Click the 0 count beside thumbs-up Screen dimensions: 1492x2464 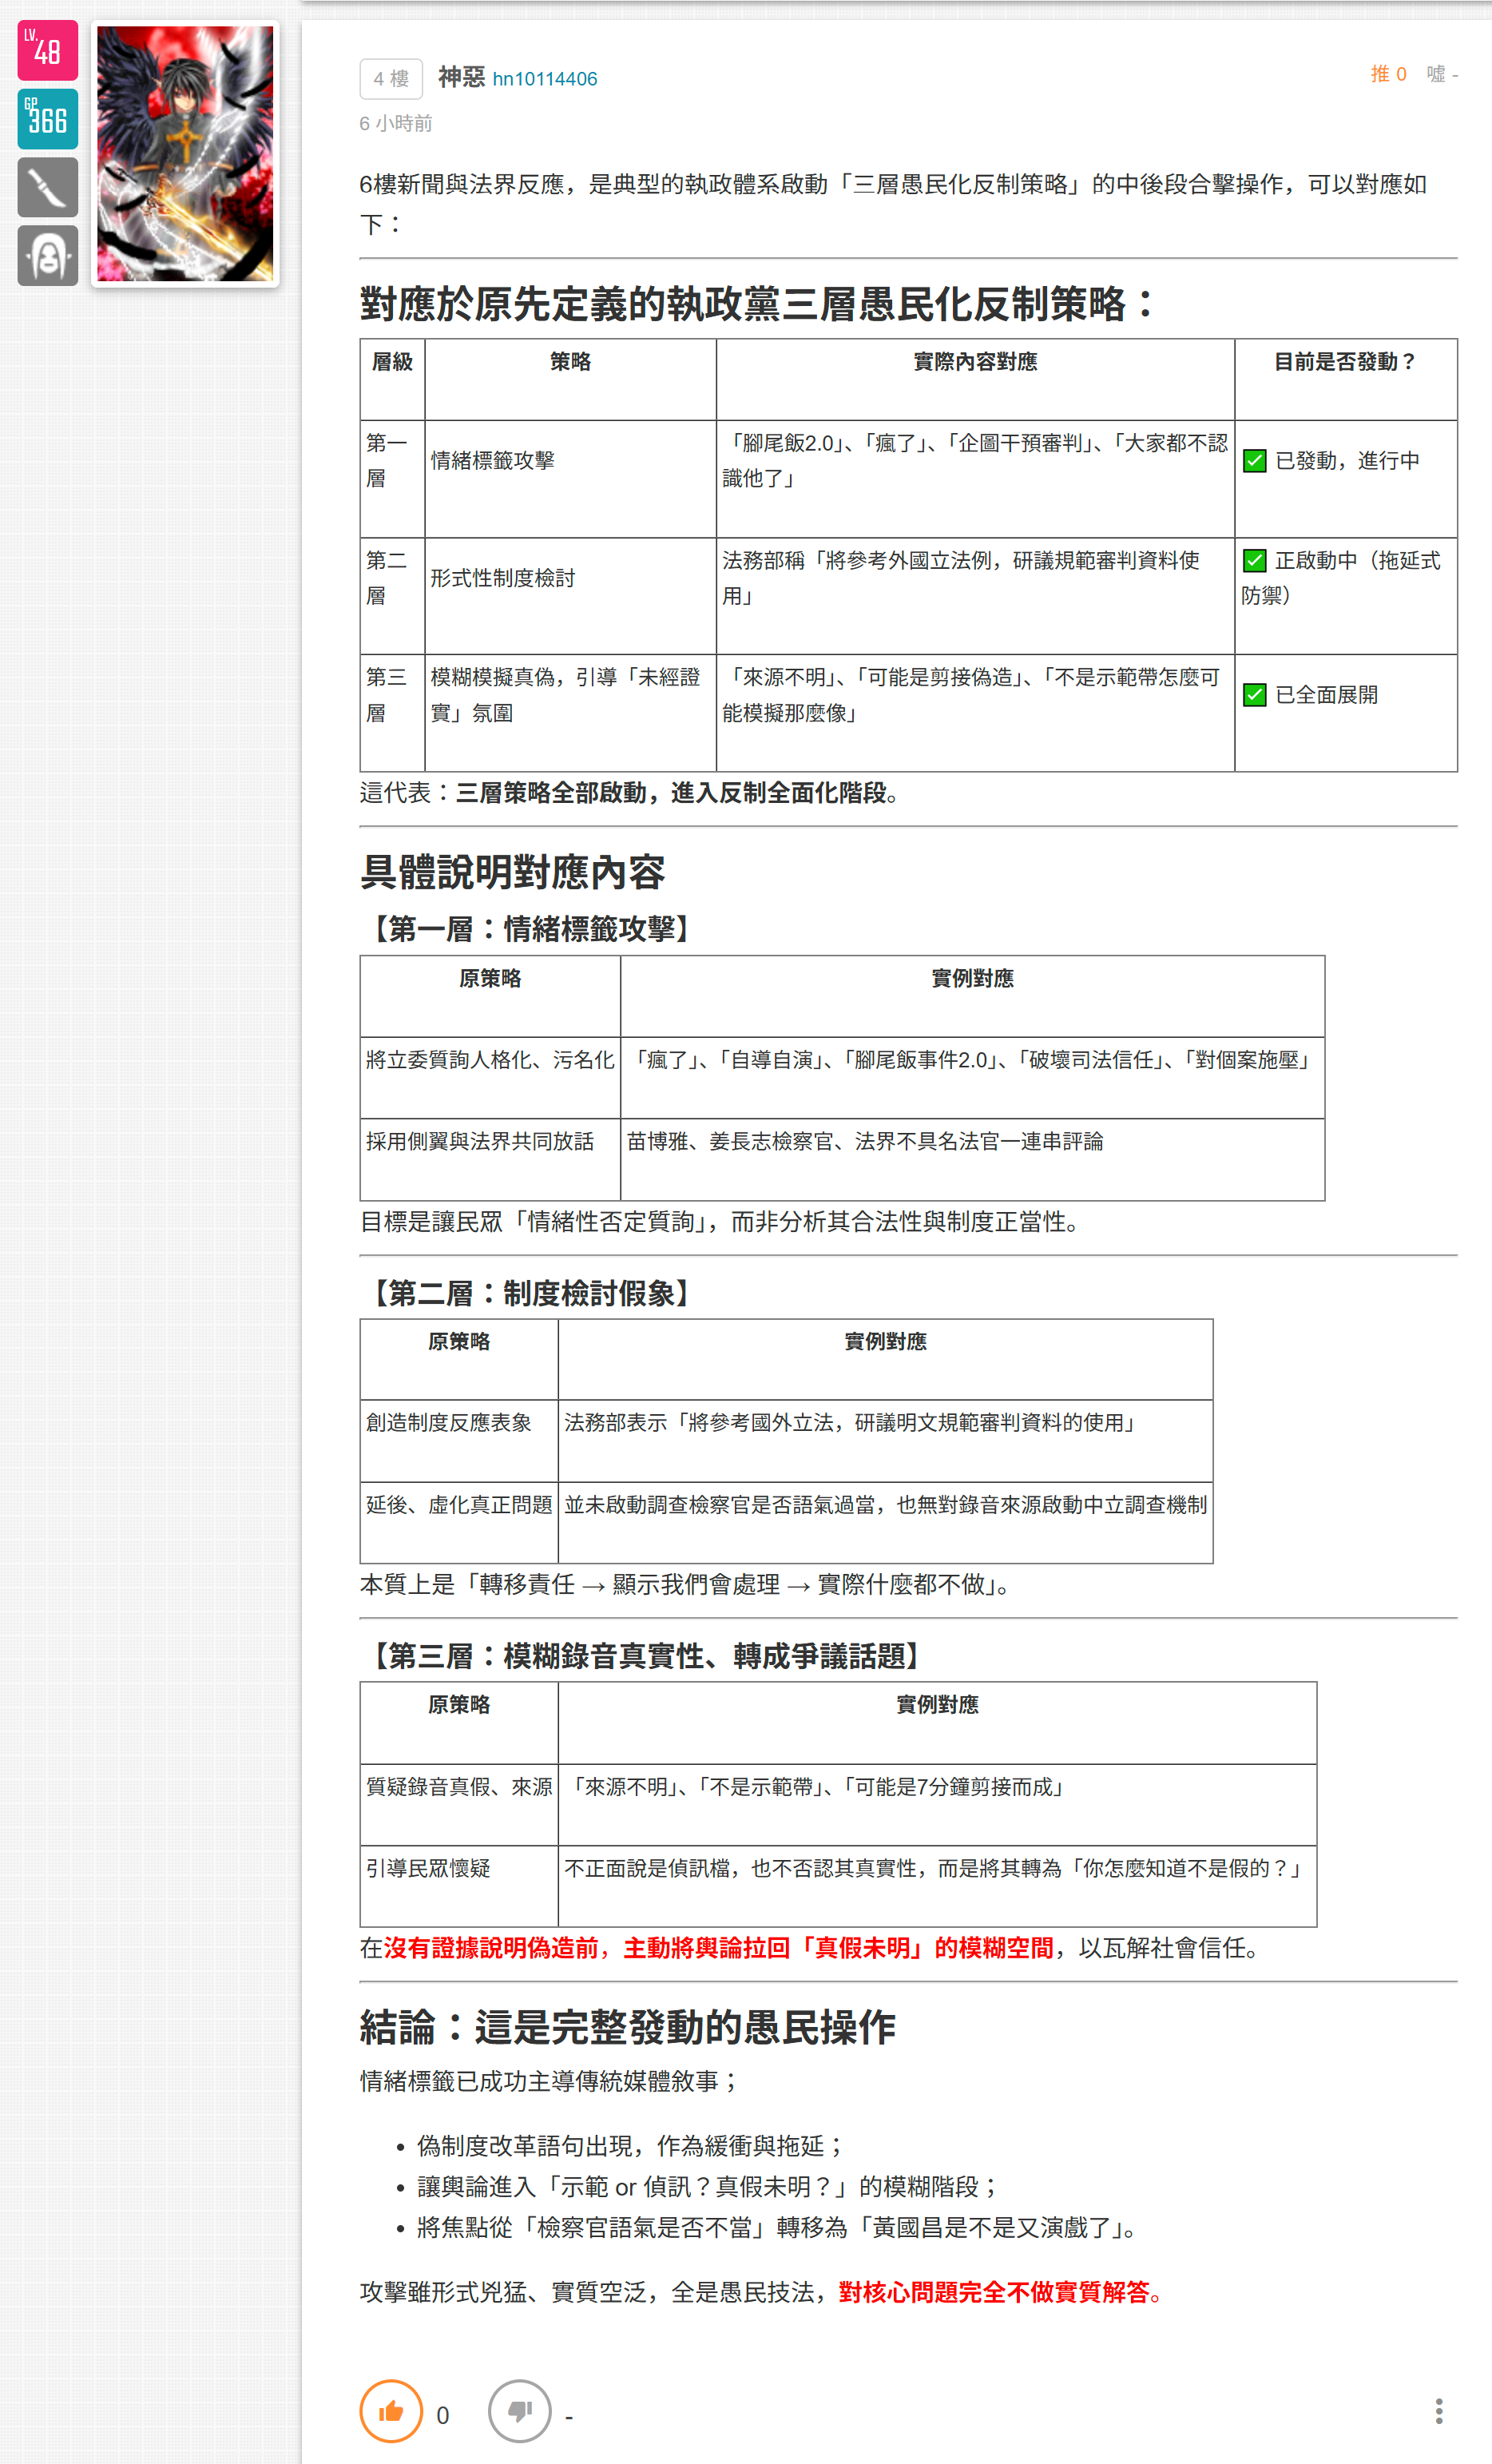443,2415
